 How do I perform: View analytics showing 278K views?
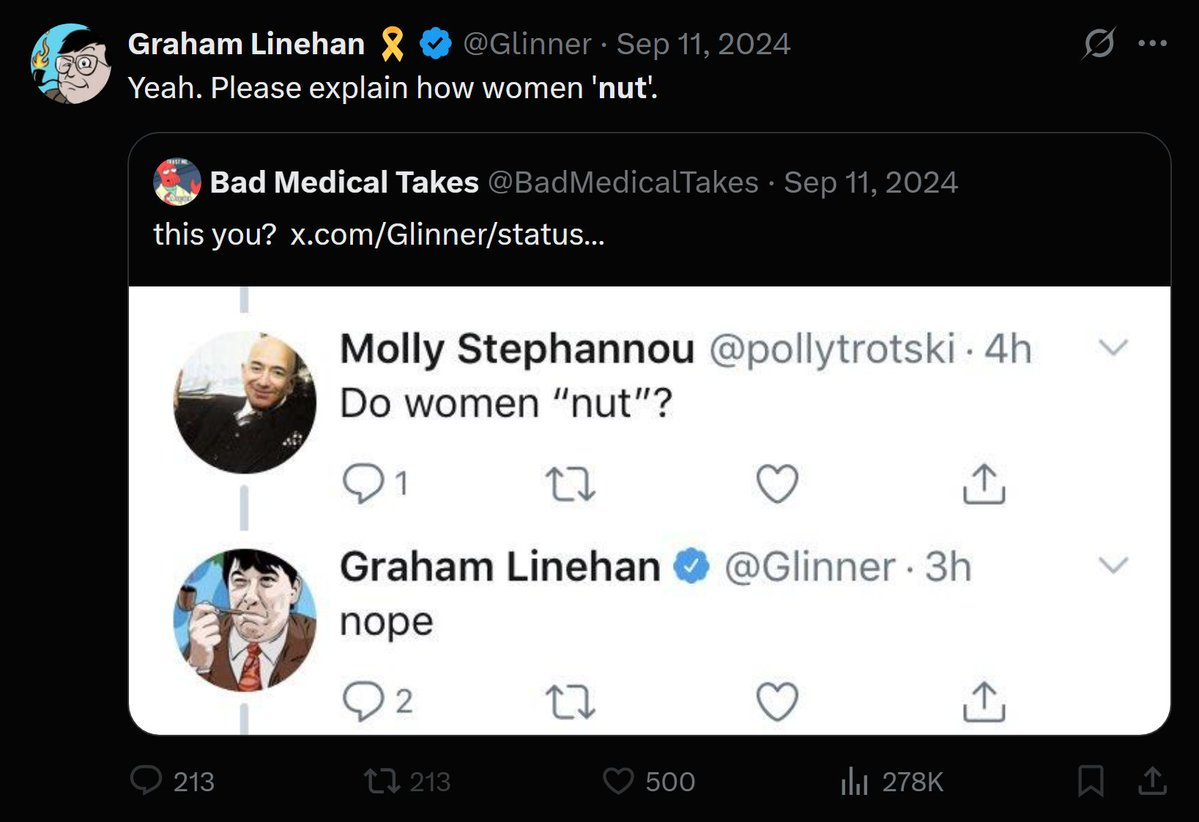point(892,781)
